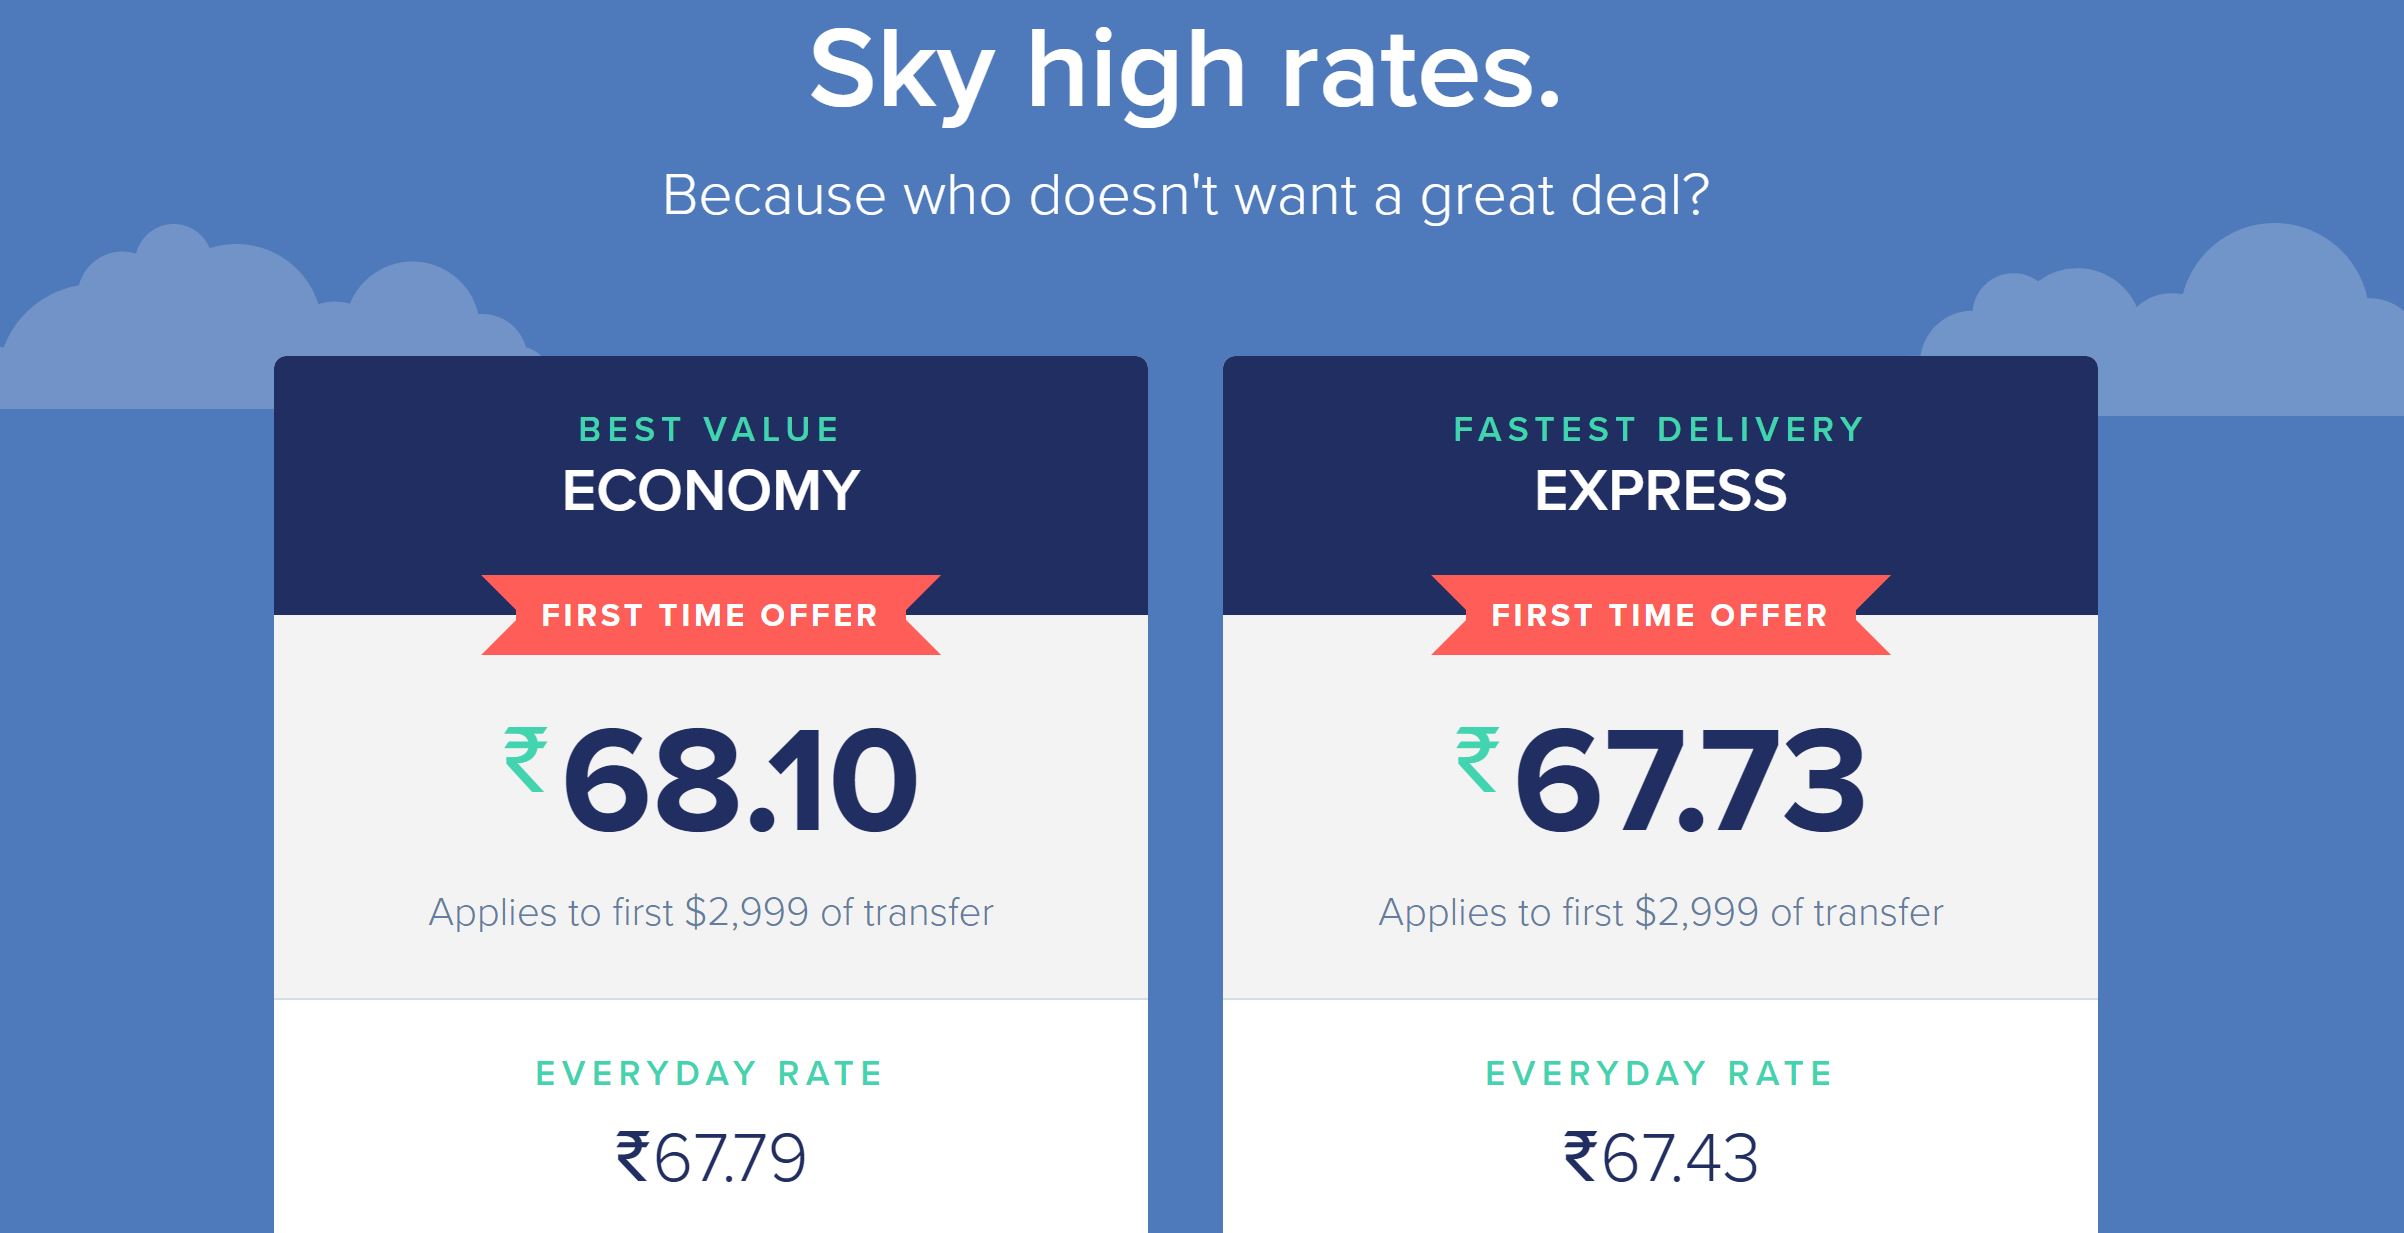Select the ECONOMY plan heading
The height and width of the screenshot is (1233, 2404).
coord(710,491)
